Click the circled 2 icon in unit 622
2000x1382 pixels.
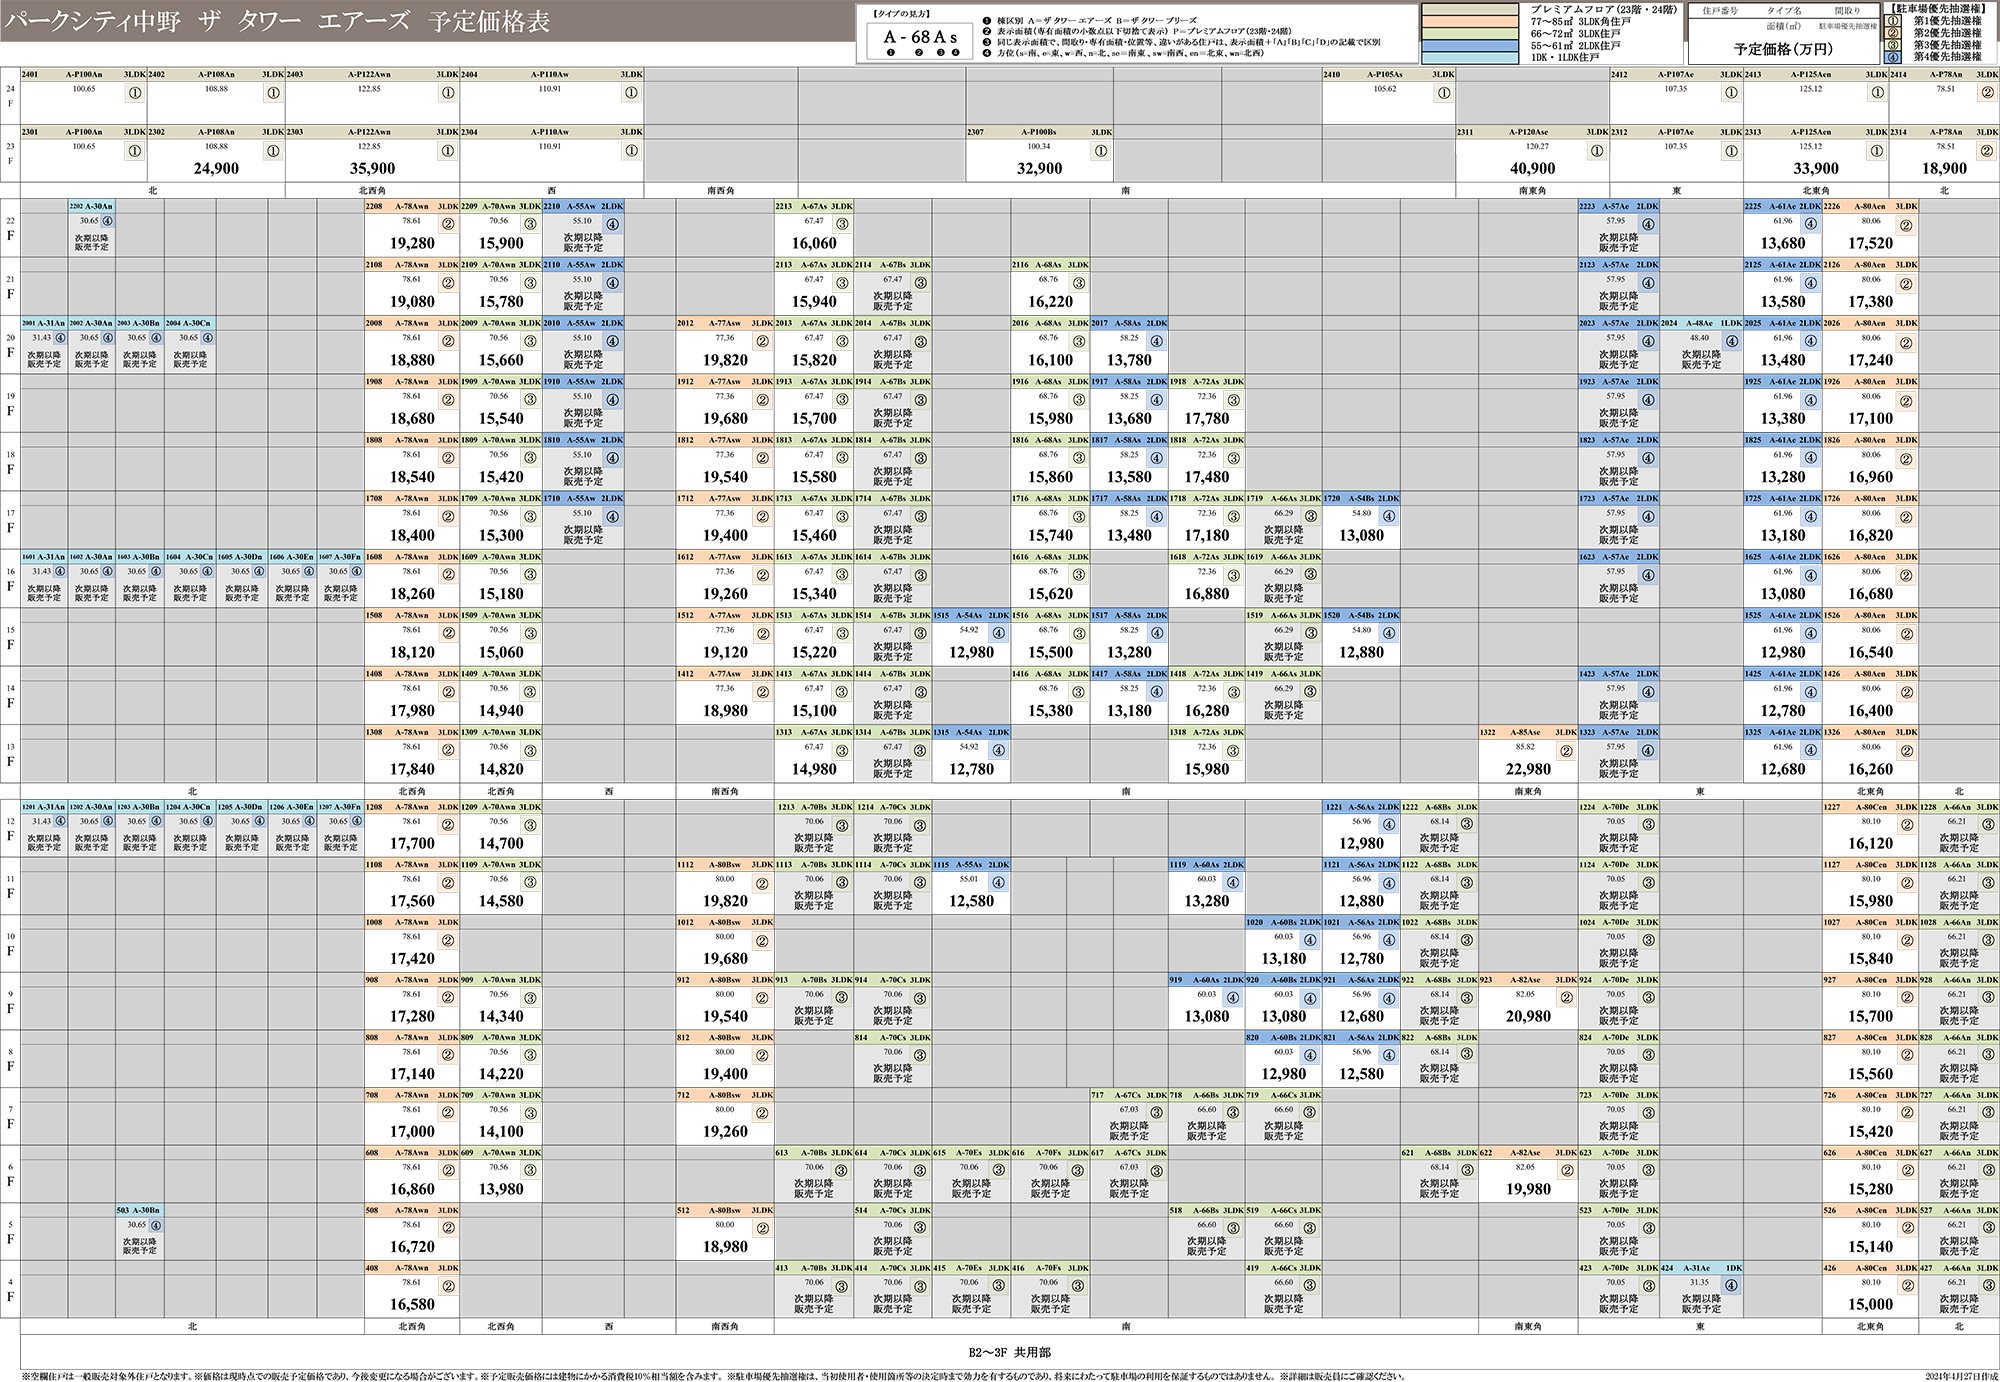click(1566, 1171)
